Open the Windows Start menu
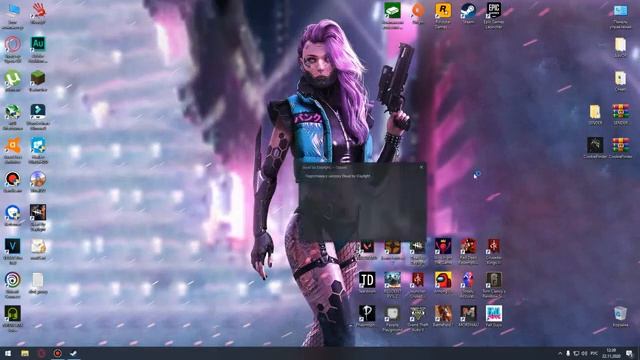The height and width of the screenshot is (360, 640). pos(8,353)
